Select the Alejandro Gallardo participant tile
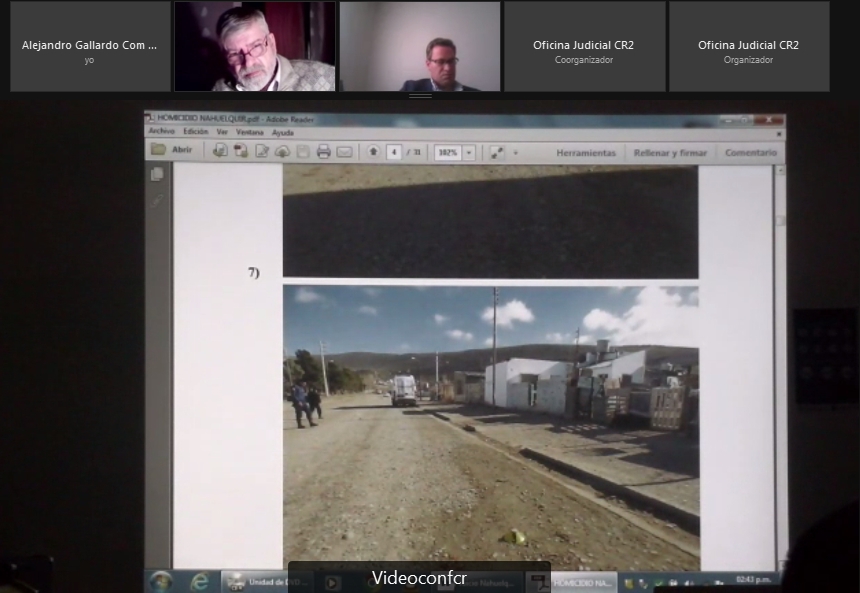 tap(90, 46)
